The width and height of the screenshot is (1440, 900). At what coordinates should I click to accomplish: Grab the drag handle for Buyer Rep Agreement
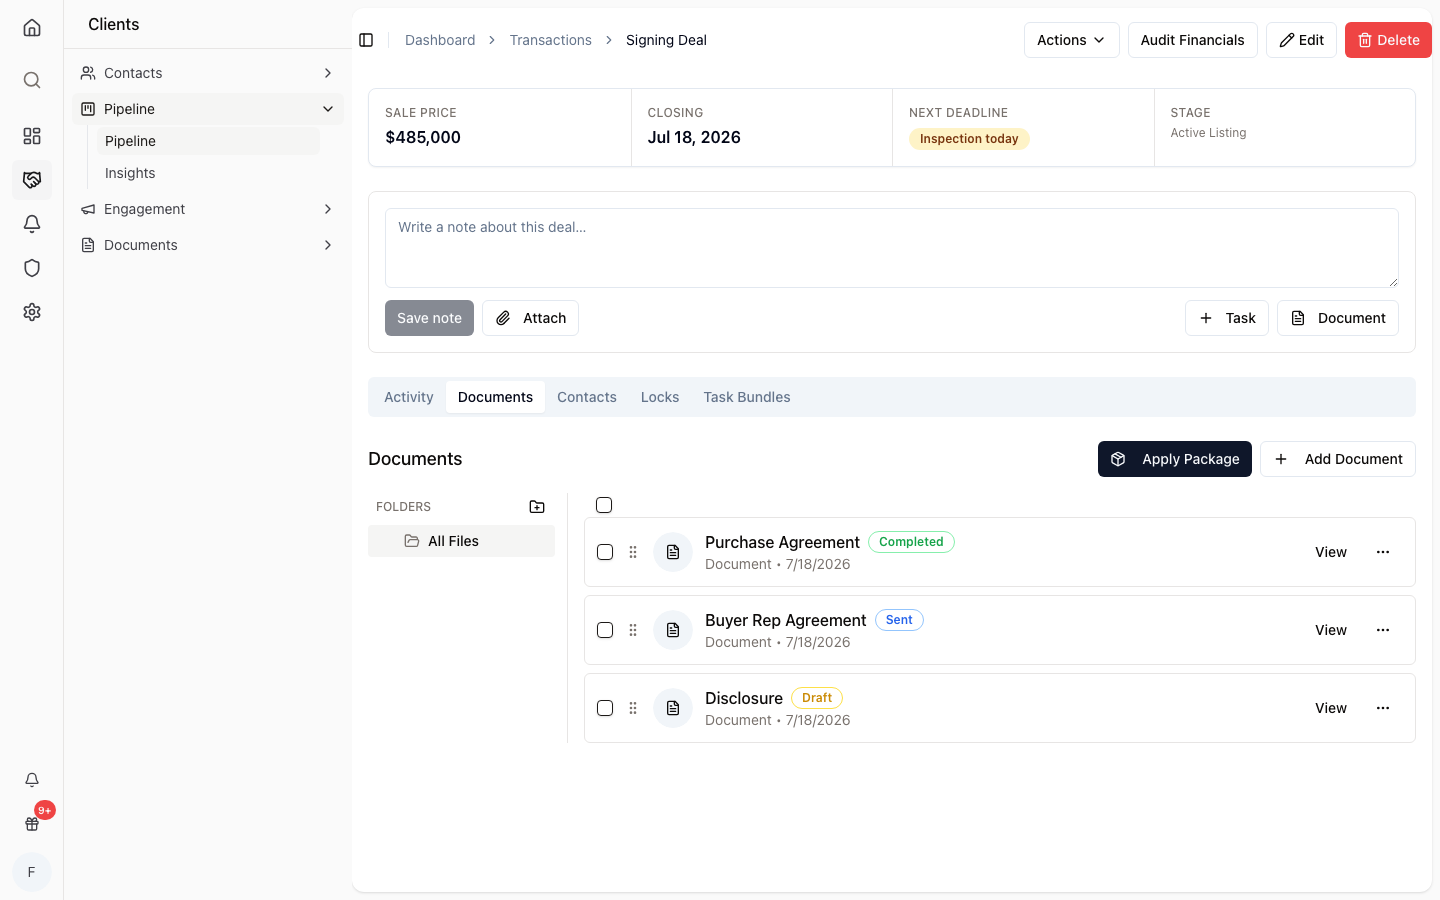(x=633, y=630)
